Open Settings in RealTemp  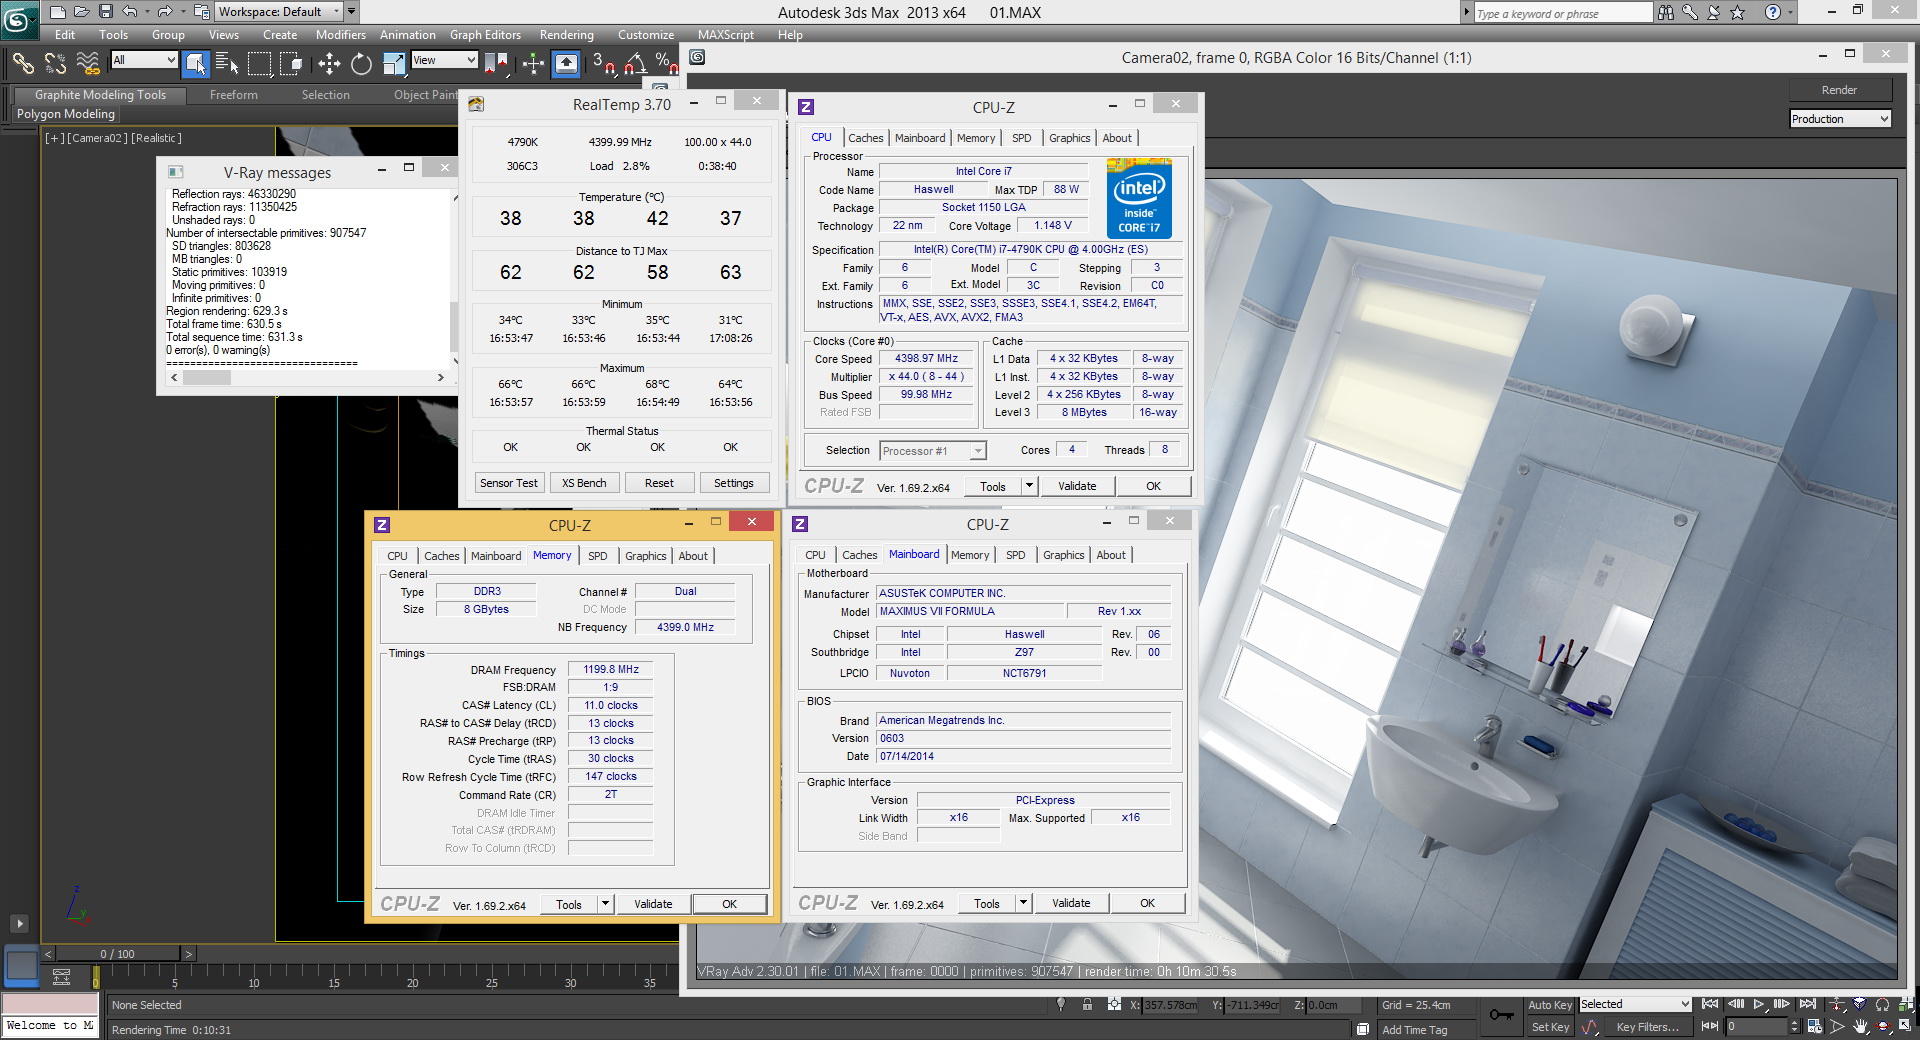tap(733, 483)
